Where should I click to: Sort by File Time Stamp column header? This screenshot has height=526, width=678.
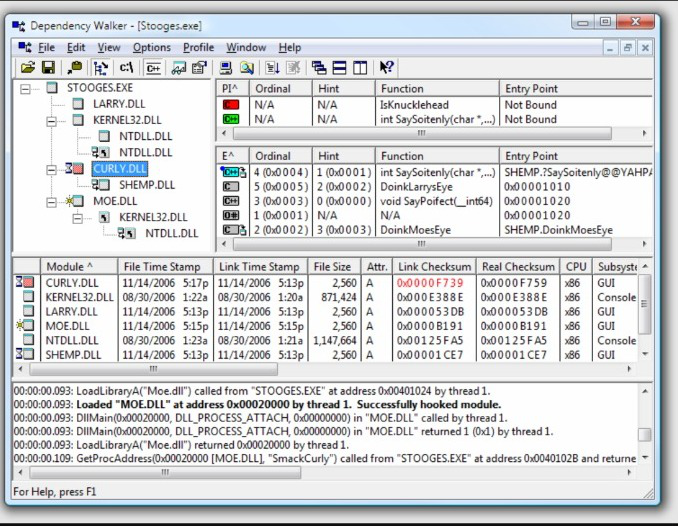[x=166, y=266]
